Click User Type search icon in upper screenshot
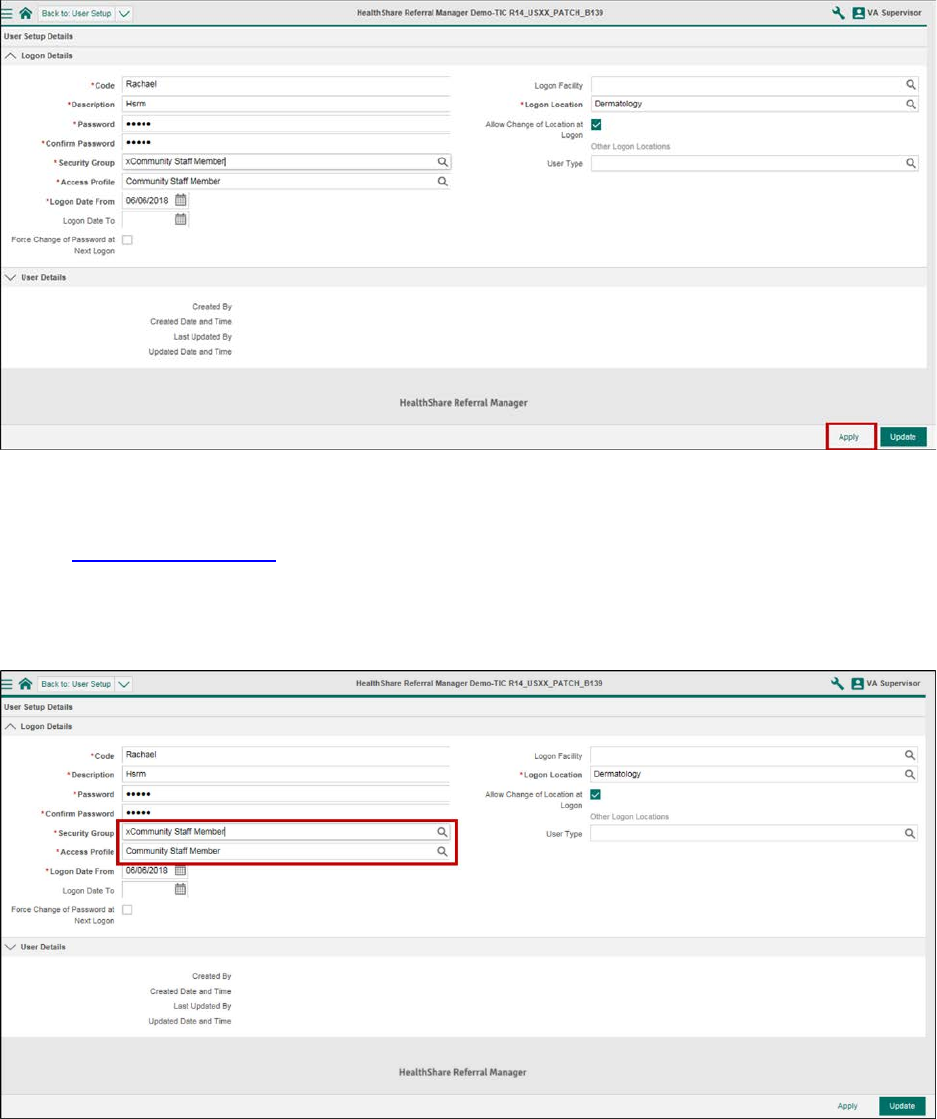Screen dimensions: 937x1119 (911, 163)
